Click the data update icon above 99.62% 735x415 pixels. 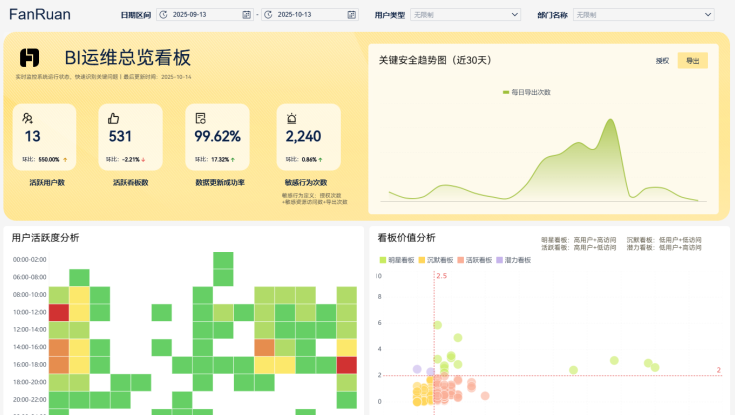pyautogui.click(x=200, y=118)
